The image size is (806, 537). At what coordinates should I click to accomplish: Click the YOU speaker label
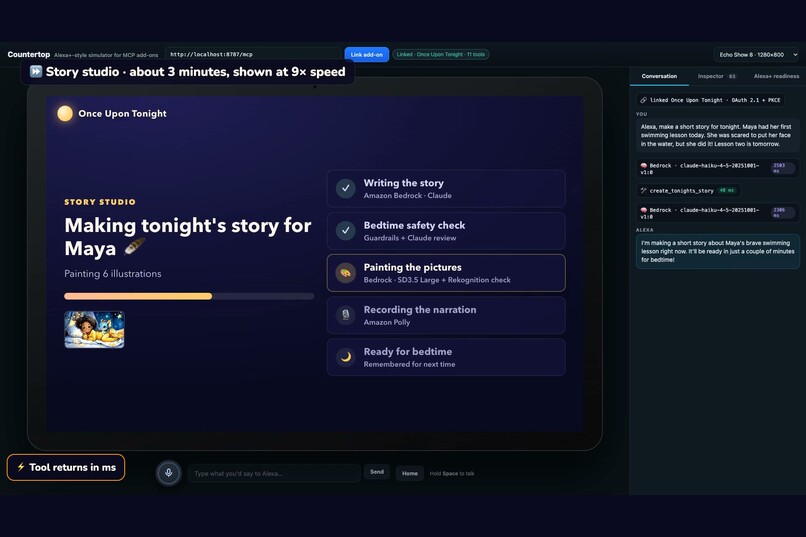641,114
